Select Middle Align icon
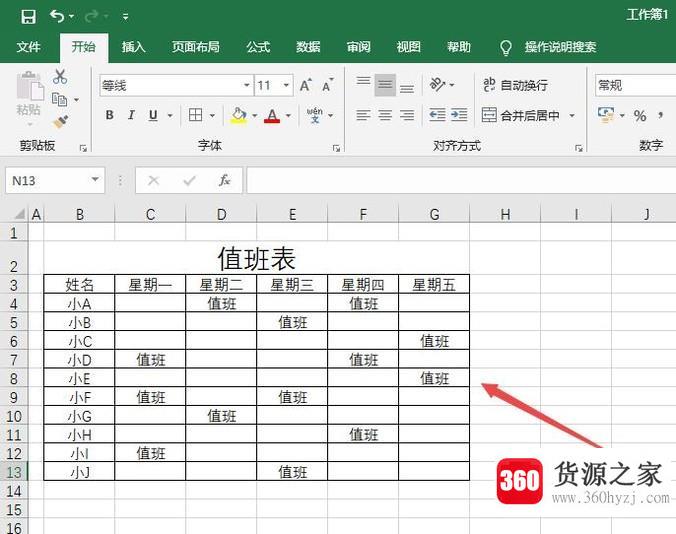 pyautogui.click(x=385, y=84)
